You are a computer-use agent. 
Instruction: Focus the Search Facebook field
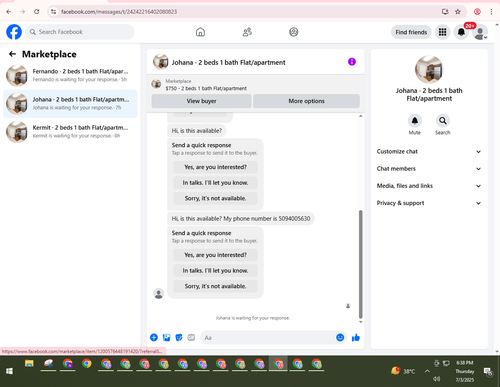[x=80, y=32]
